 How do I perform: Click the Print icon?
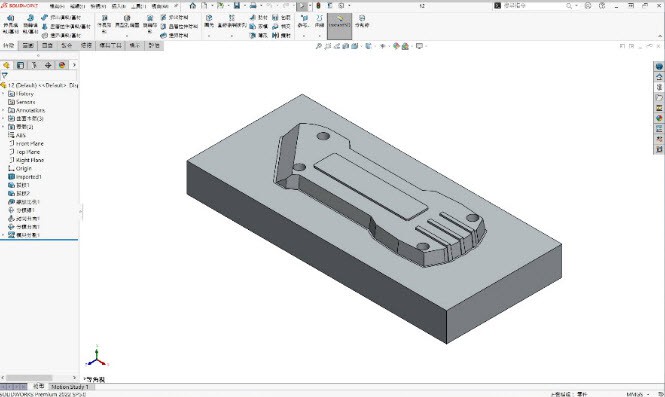[253, 6]
